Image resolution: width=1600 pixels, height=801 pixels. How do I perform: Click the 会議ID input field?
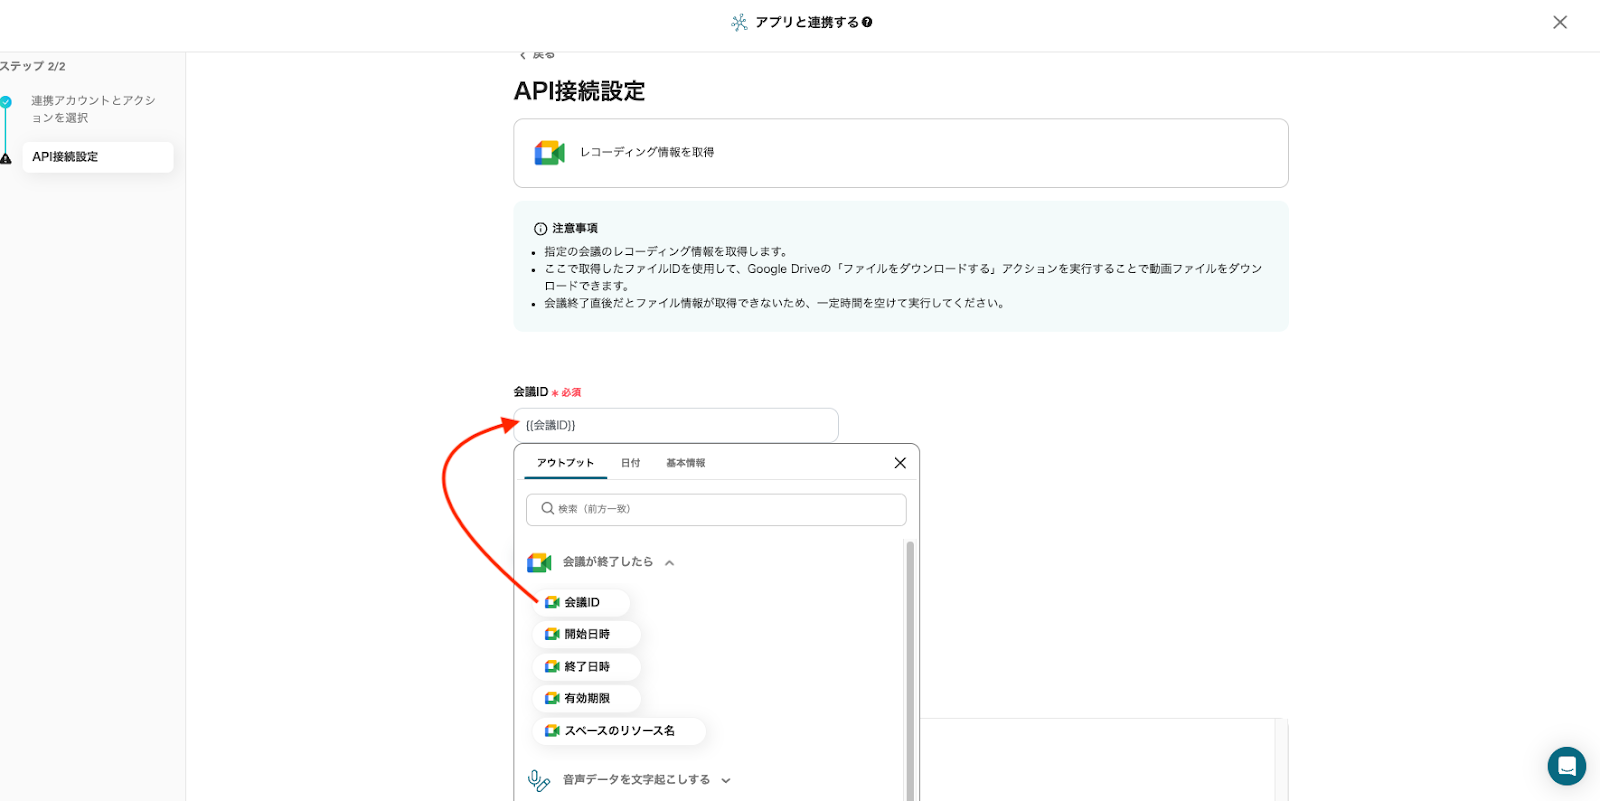pos(675,425)
